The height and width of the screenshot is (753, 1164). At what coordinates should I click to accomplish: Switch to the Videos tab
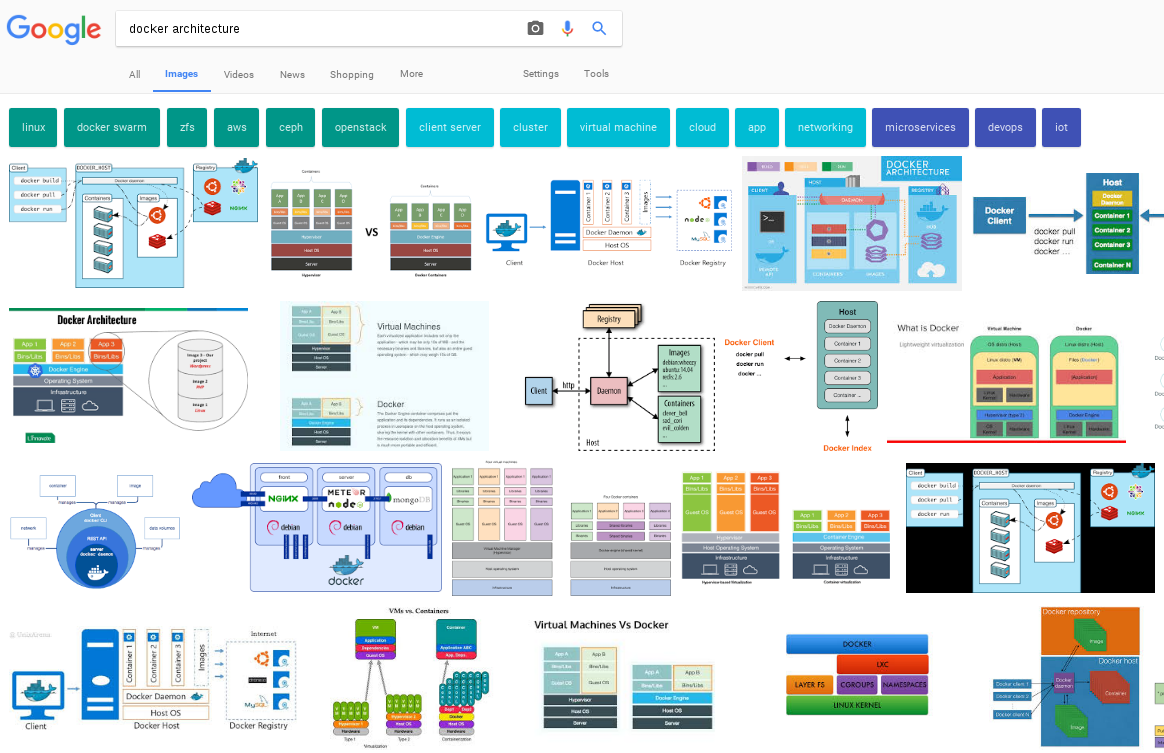coord(238,74)
